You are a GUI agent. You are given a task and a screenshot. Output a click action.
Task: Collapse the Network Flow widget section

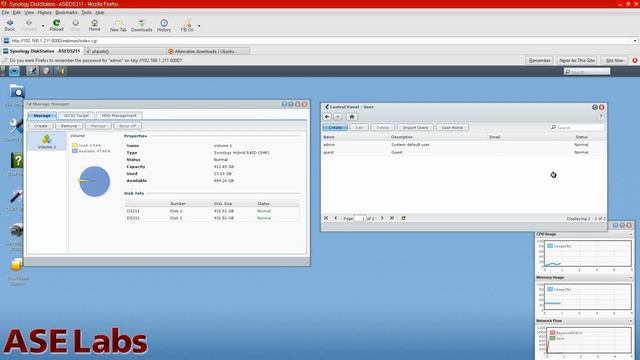630,321
